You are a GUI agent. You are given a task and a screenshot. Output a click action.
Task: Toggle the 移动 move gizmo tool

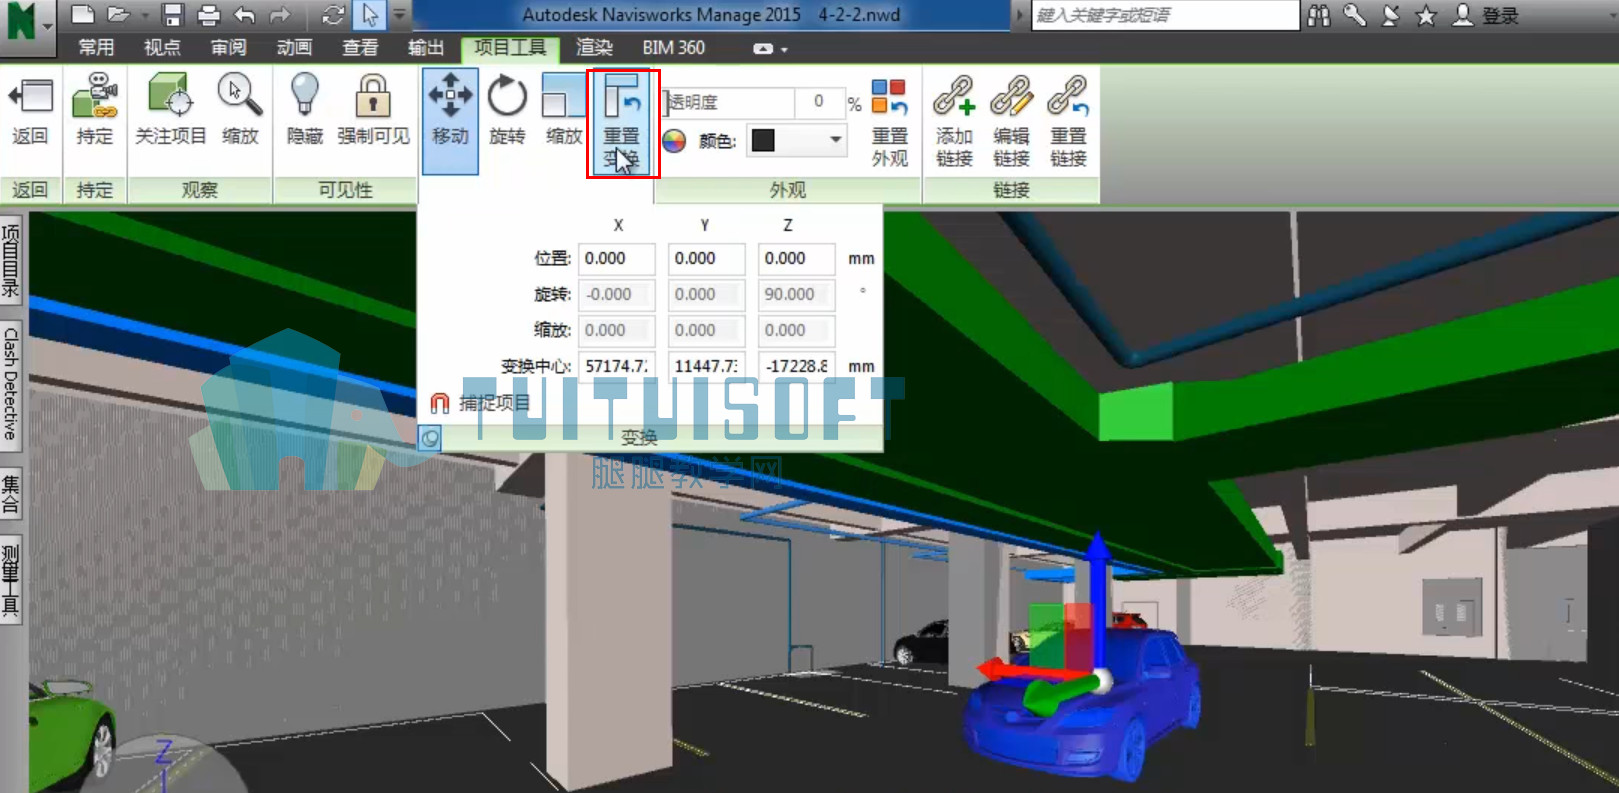(x=450, y=121)
